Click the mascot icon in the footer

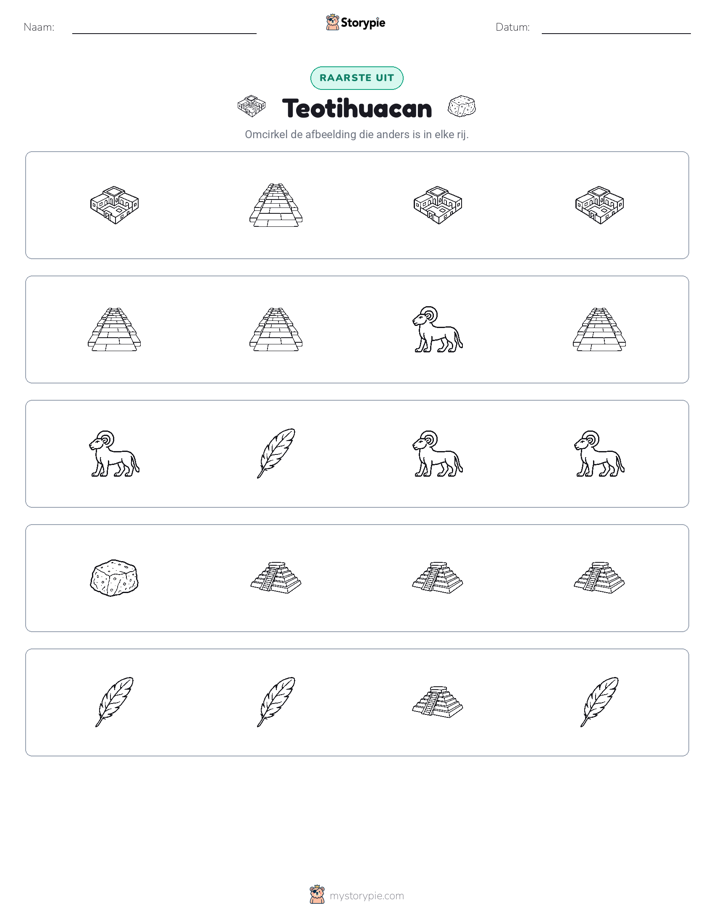pyautogui.click(x=317, y=895)
